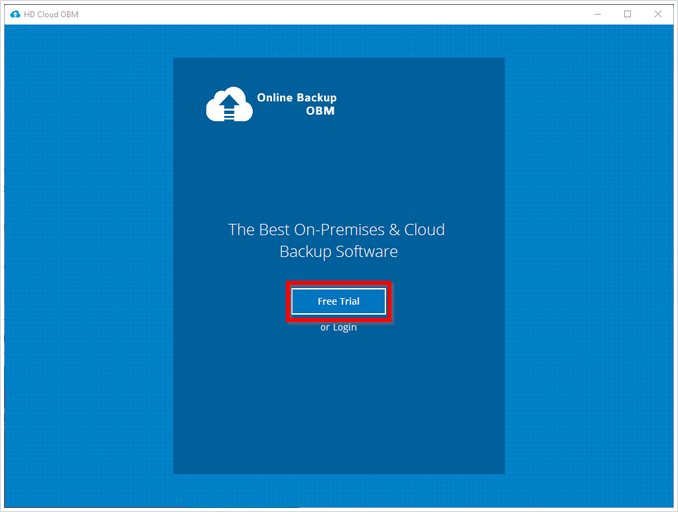This screenshot has width=678, height=512.
Task: Click the "HD Cloud OBM" window title text
Action: pyautogui.click(x=51, y=14)
